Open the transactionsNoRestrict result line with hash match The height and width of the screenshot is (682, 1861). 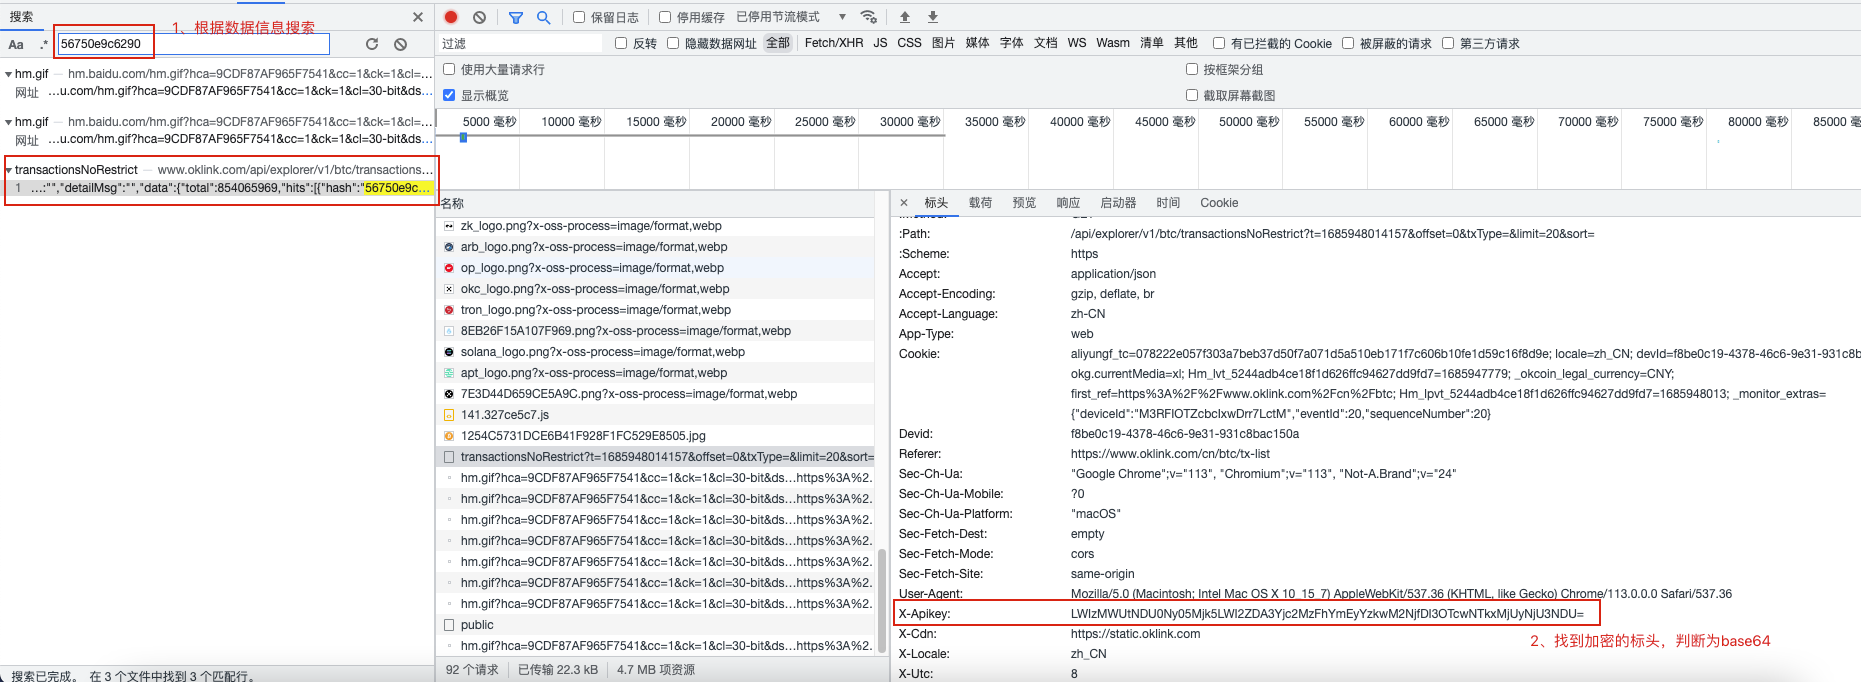(x=220, y=188)
